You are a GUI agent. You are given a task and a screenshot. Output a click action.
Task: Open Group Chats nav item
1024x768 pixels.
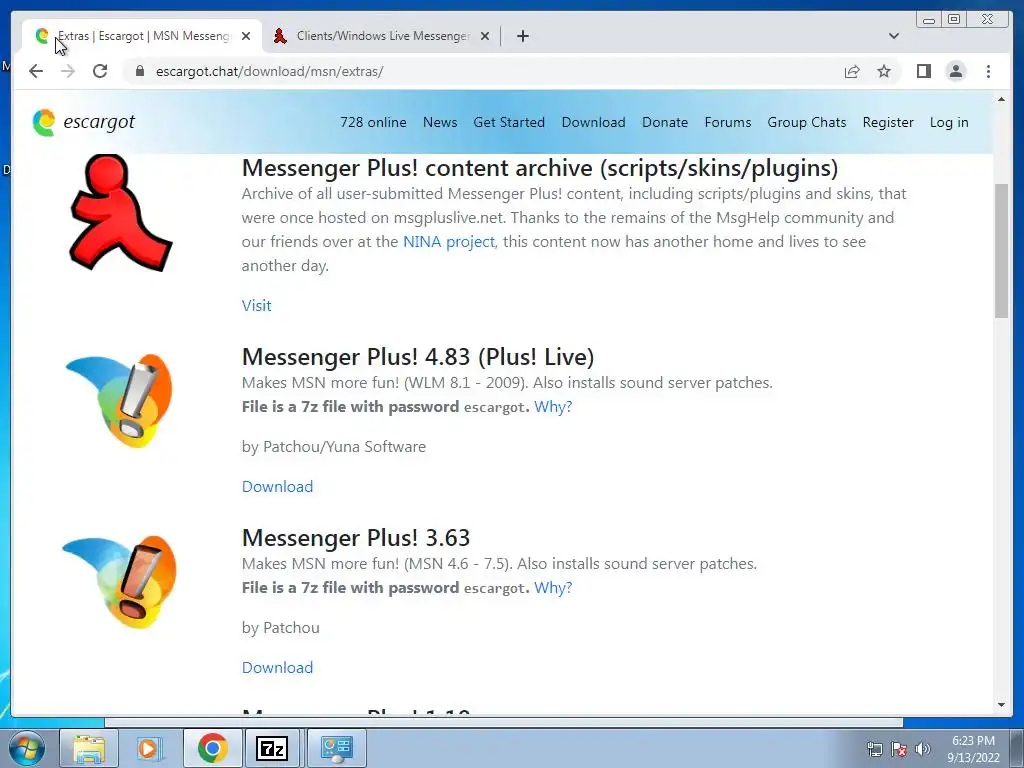point(807,122)
